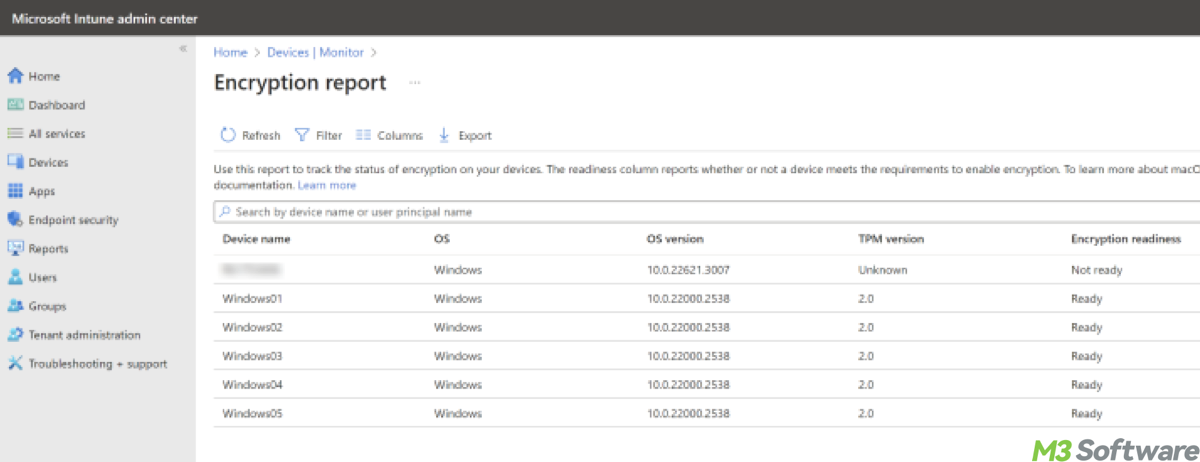
Task: Click the Windows OS cell for Windows04
Action: click(x=458, y=385)
